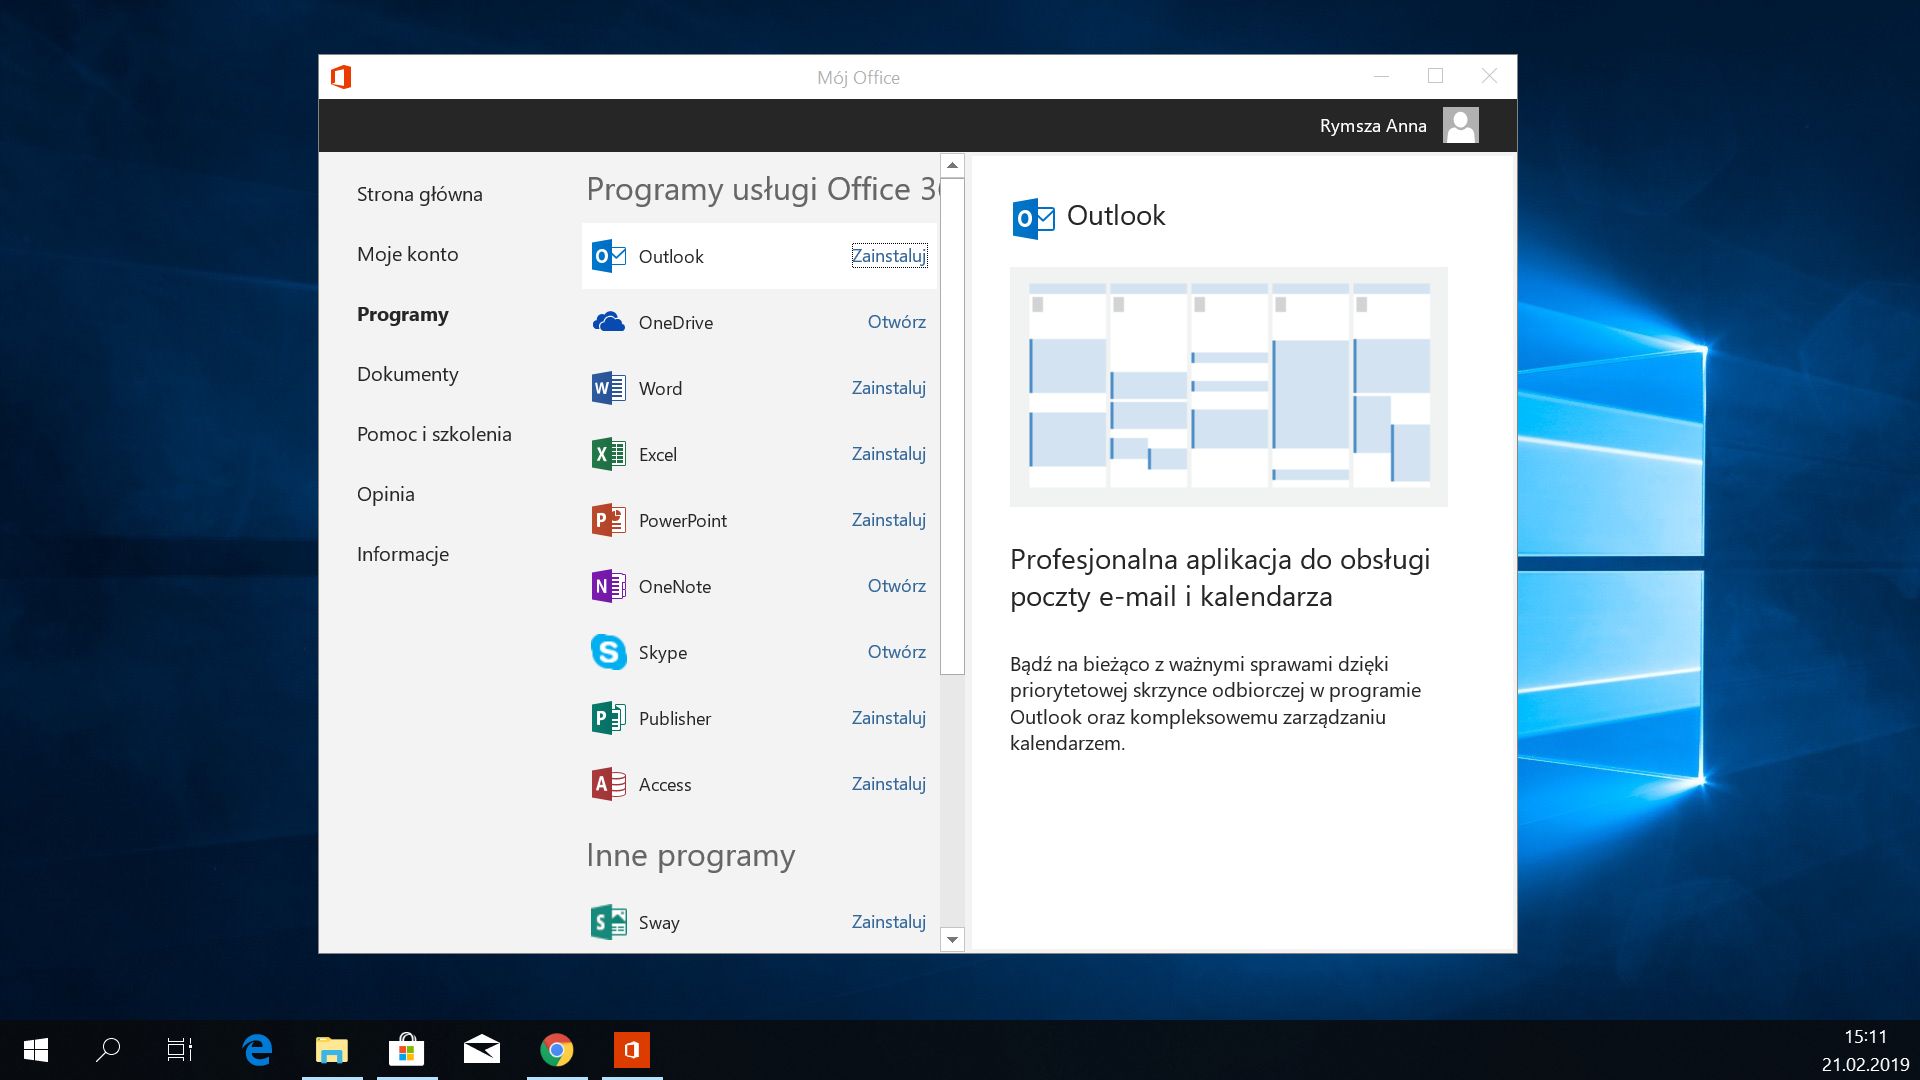This screenshot has width=1920, height=1080.
Task: Open Pomoc i szkolenia section
Action: 433,434
